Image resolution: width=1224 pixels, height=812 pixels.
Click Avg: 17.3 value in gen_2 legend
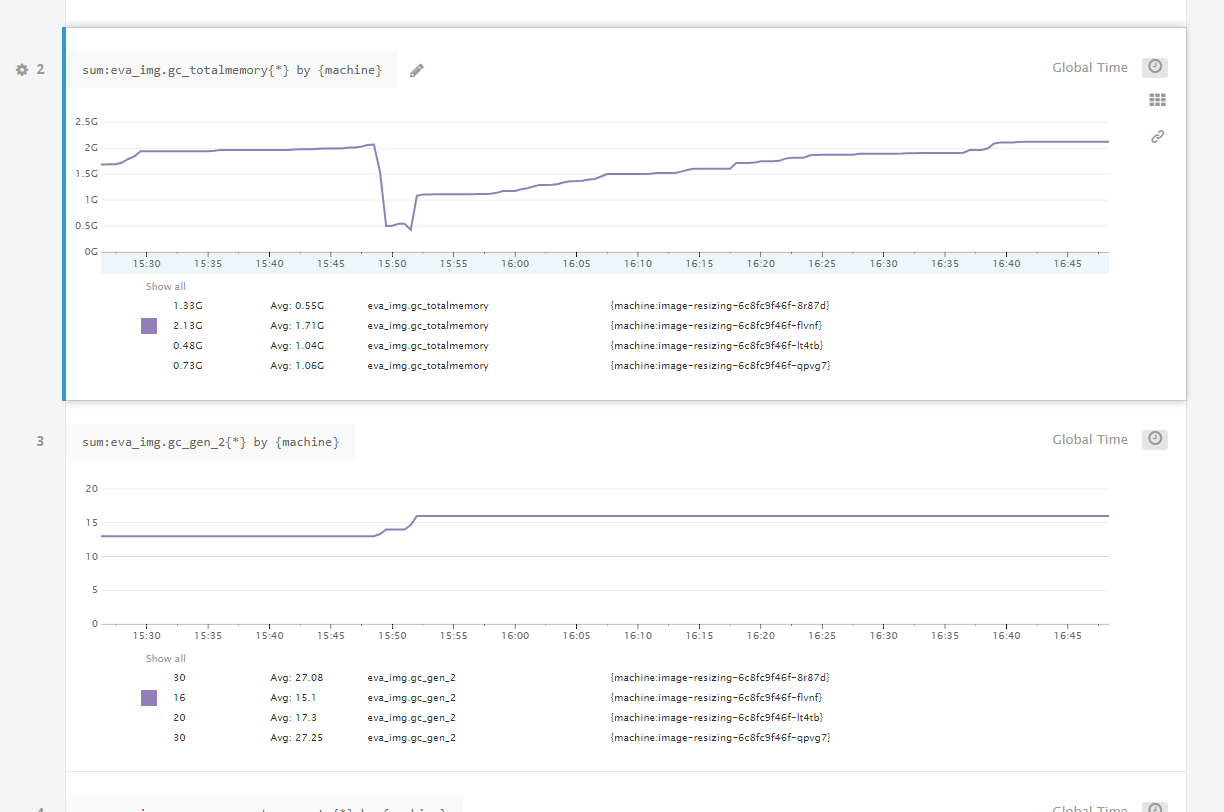(294, 718)
